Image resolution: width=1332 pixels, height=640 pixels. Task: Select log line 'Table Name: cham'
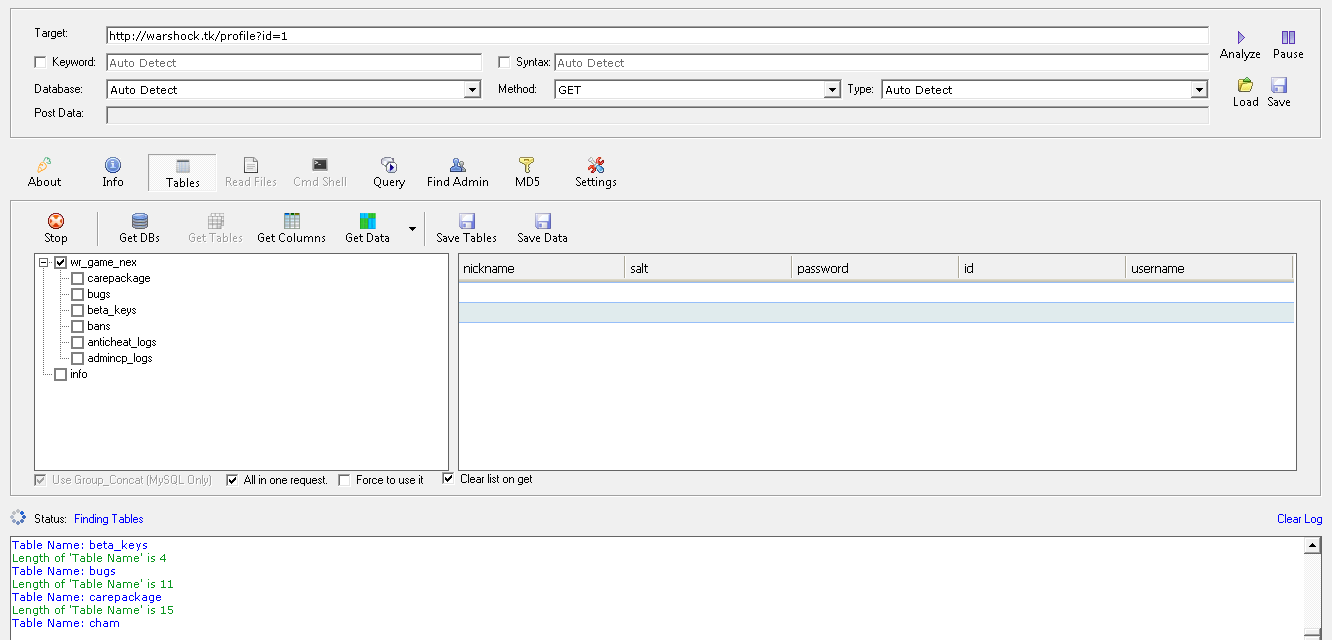[x=65, y=623]
